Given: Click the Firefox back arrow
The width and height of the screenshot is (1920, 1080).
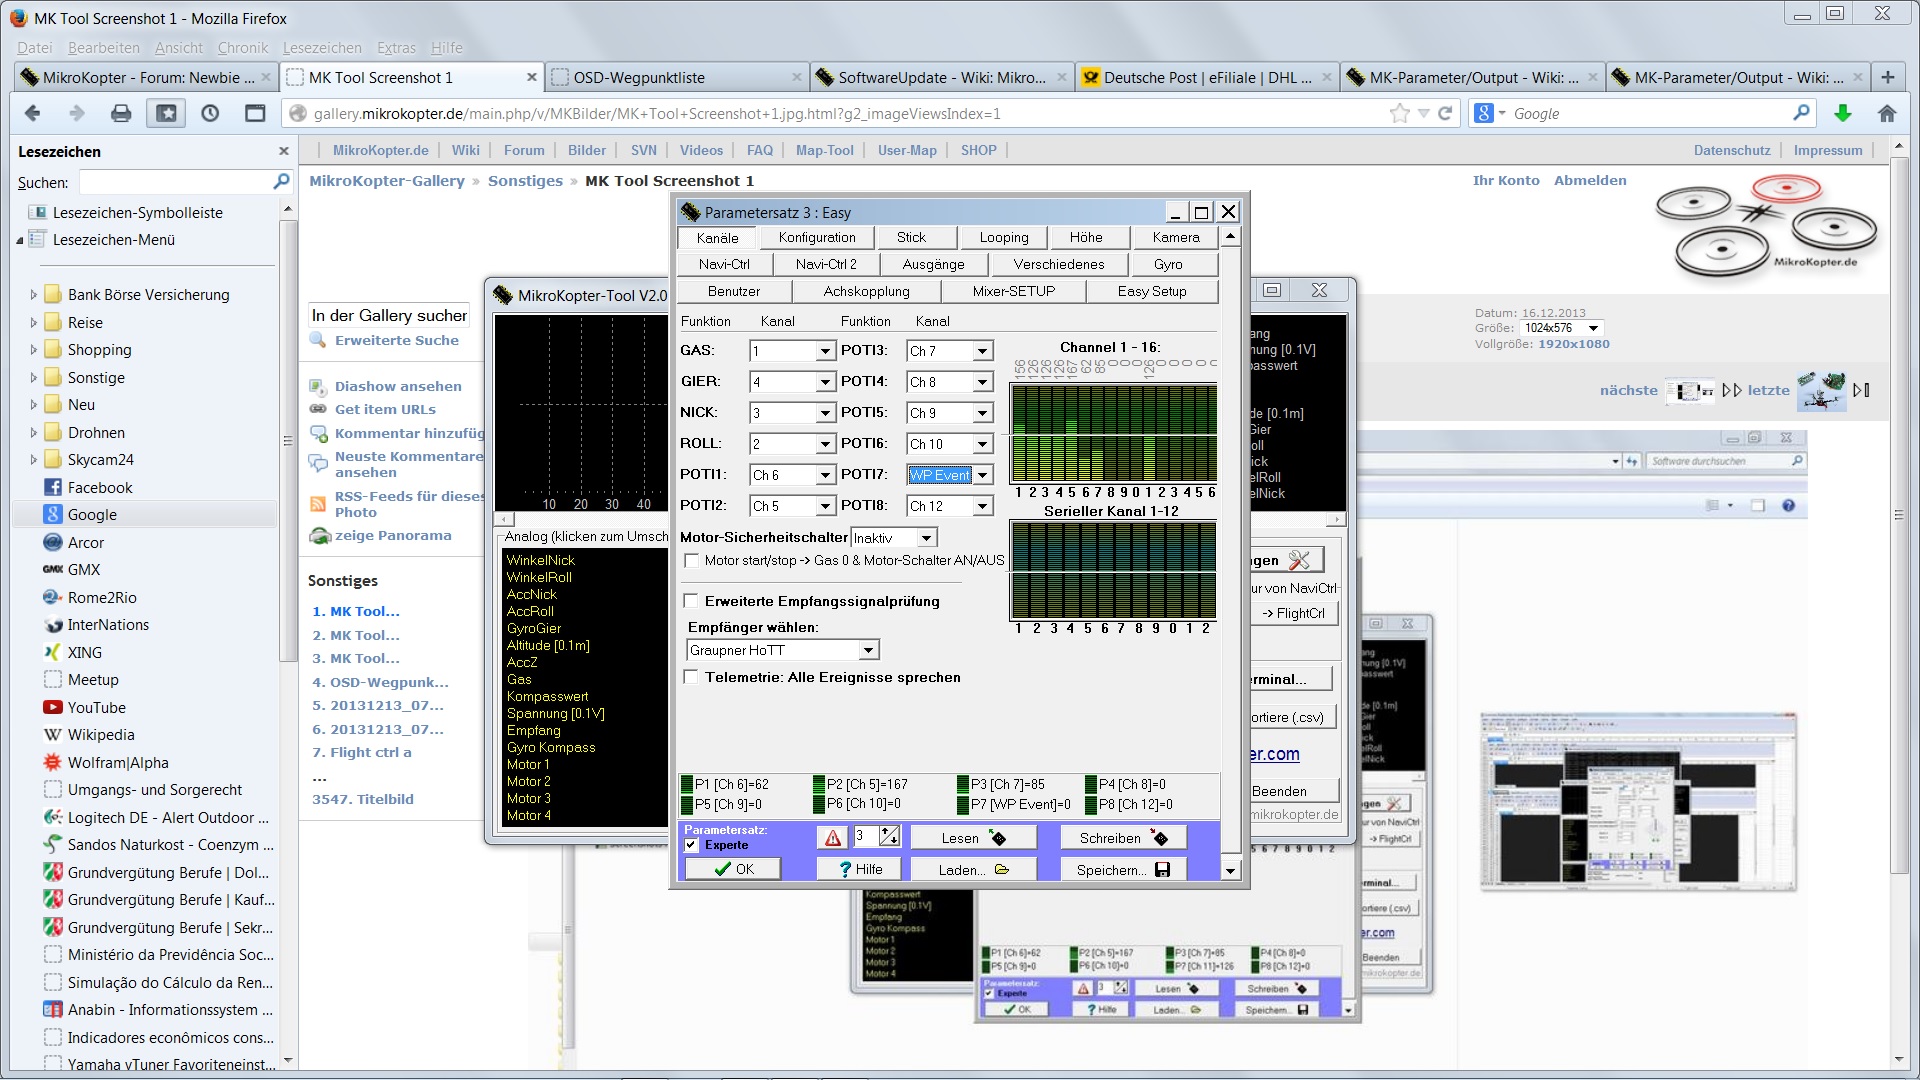Looking at the screenshot, I should (32, 113).
